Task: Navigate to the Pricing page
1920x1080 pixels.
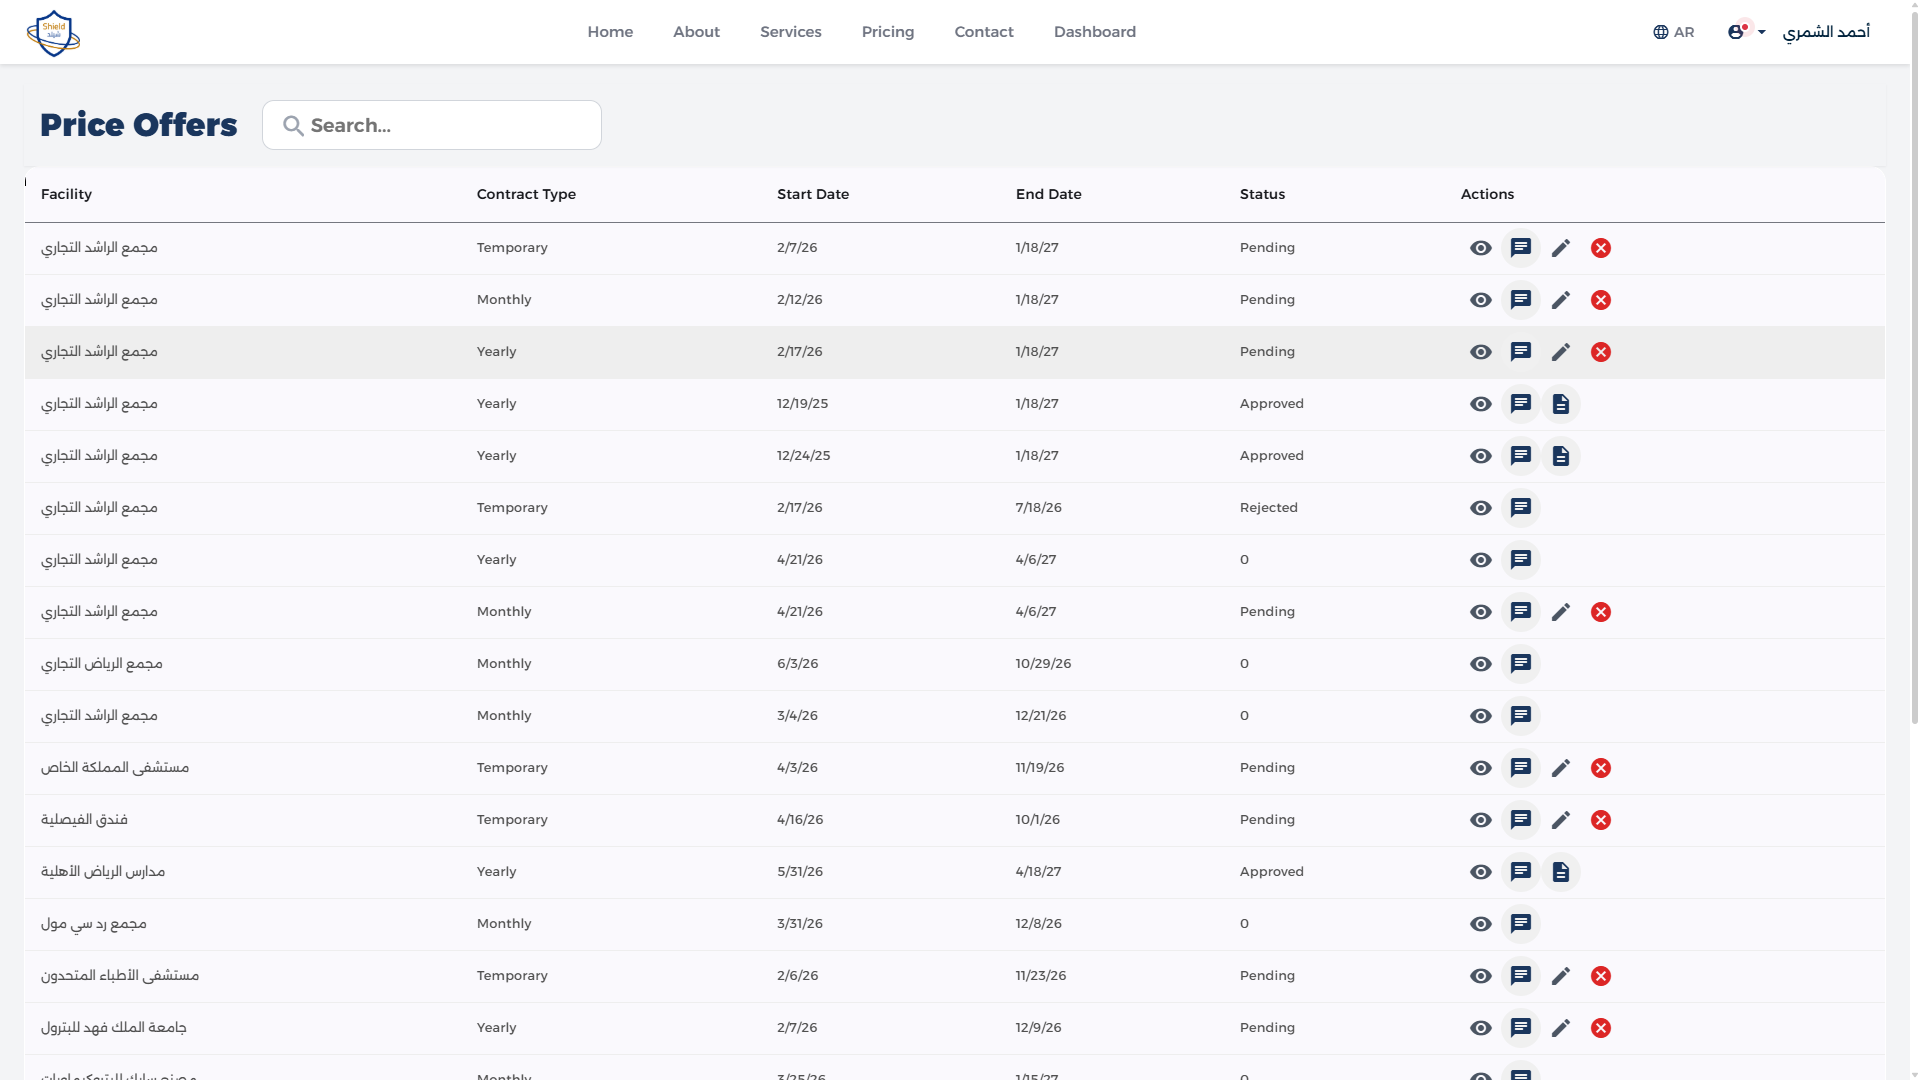Action: 887,31
